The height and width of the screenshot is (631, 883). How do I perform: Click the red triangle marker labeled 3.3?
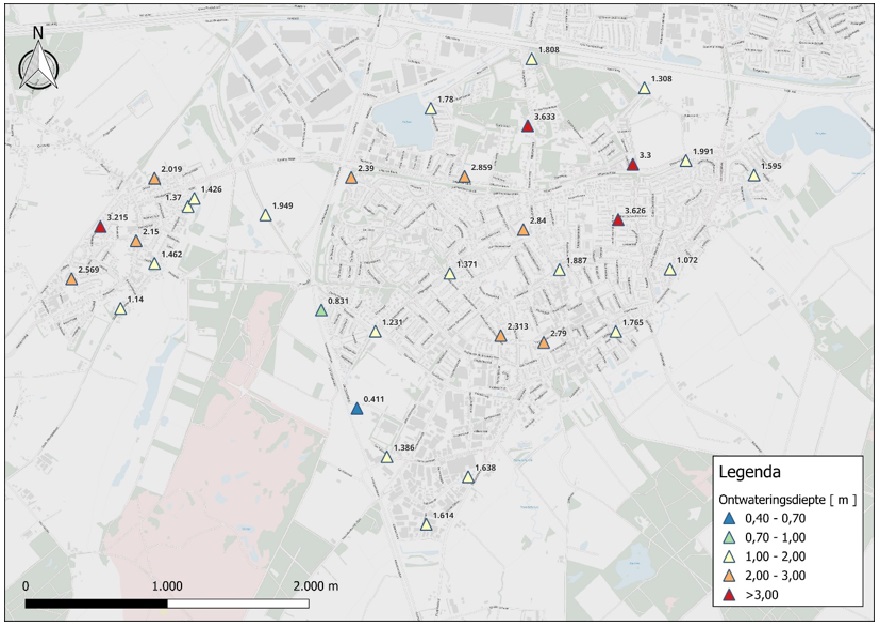(x=632, y=164)
